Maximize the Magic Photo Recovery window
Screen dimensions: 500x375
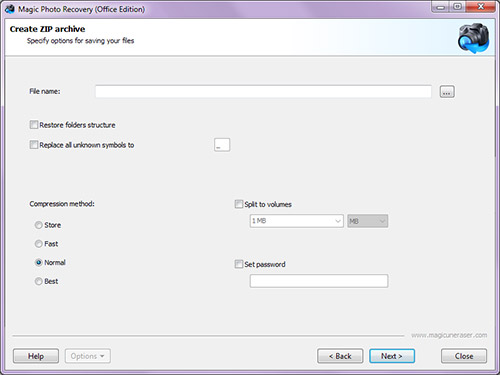coord(458,7)
